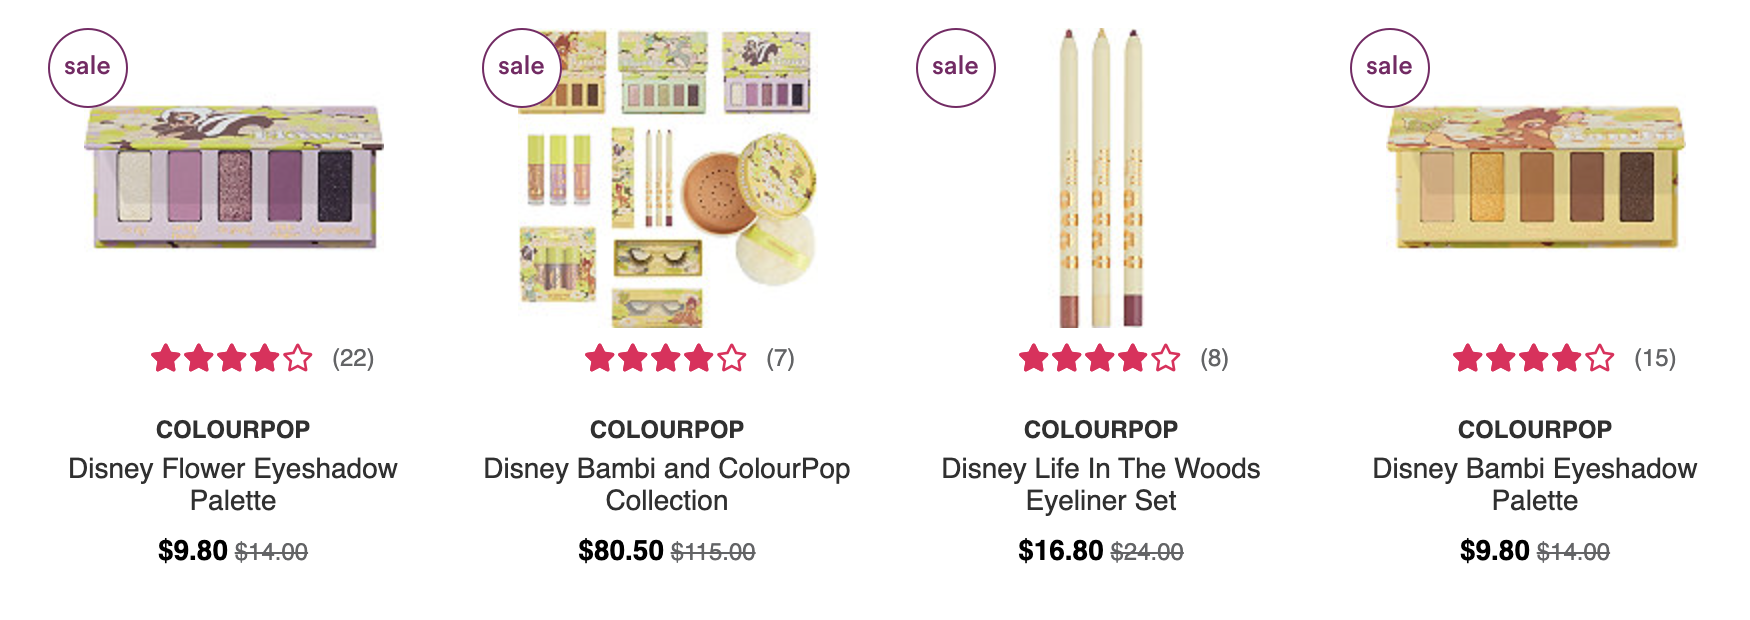Select the (15) review count
The width and height of the screenshot is (1750, 620).
[1655, 358]
